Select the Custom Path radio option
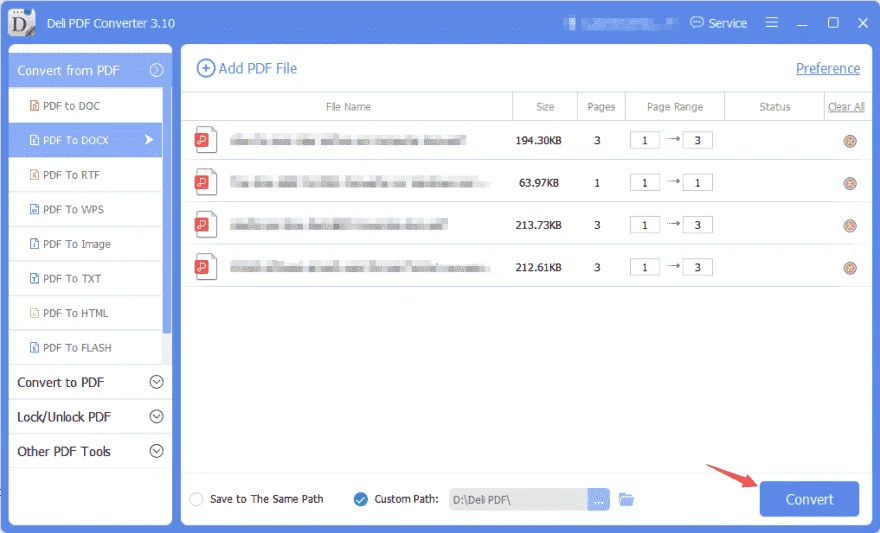Screen dimensions: 880x533 pyautogui.click(x=361, y=499)
